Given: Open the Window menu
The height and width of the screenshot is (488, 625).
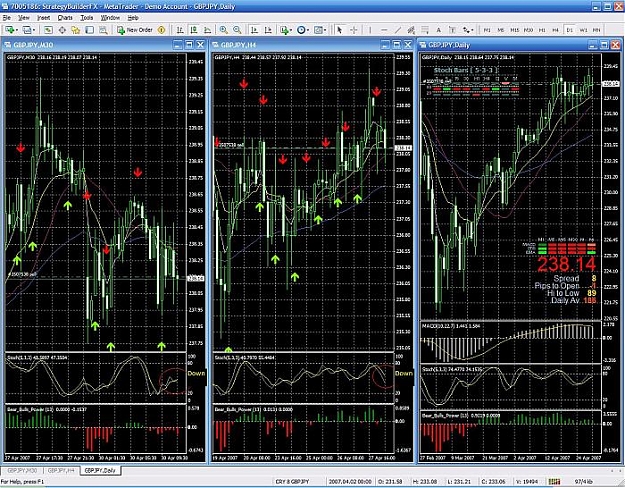Looking at the screenshot, I should [x=110, y=18].
